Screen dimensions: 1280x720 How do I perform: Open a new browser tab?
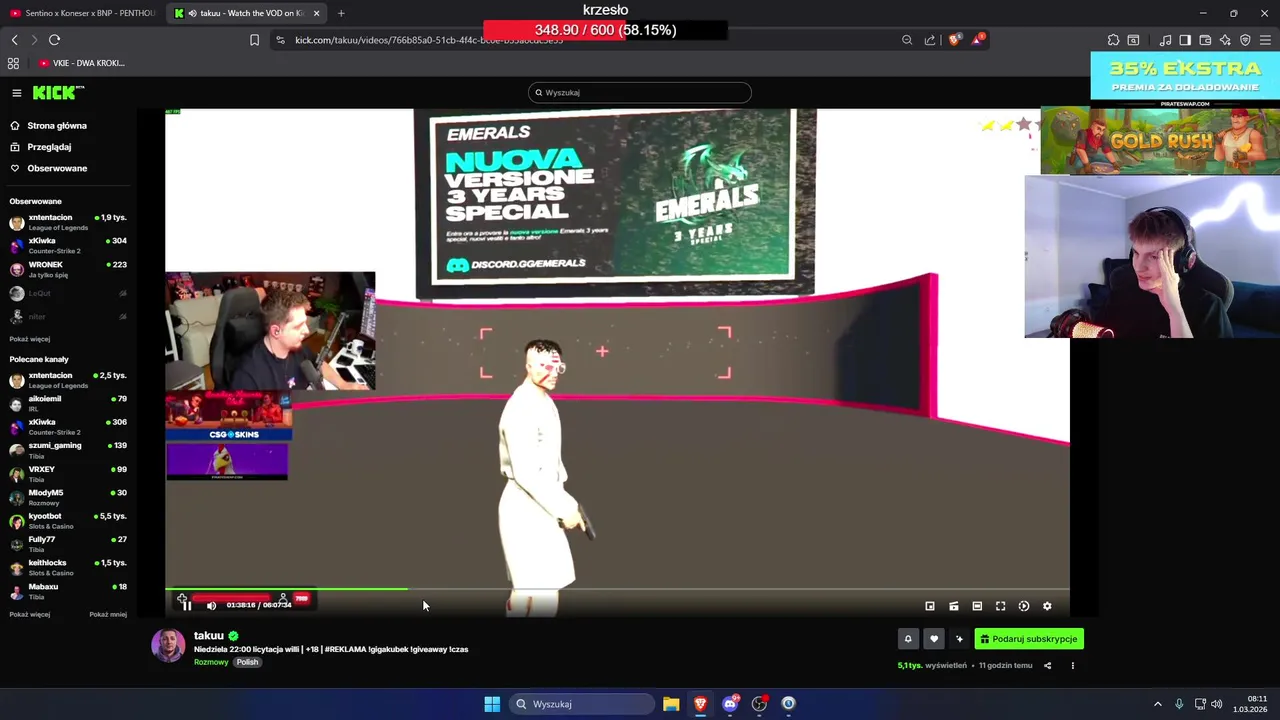click(341, 13)
